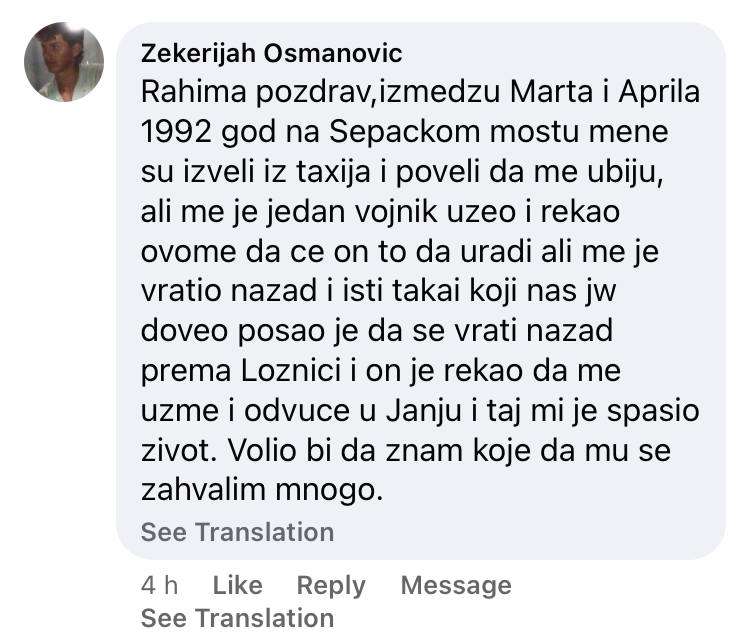This screenshot has width=750, height=640.
Task: Reply to the comment
Action: click(x=331, y=585)
